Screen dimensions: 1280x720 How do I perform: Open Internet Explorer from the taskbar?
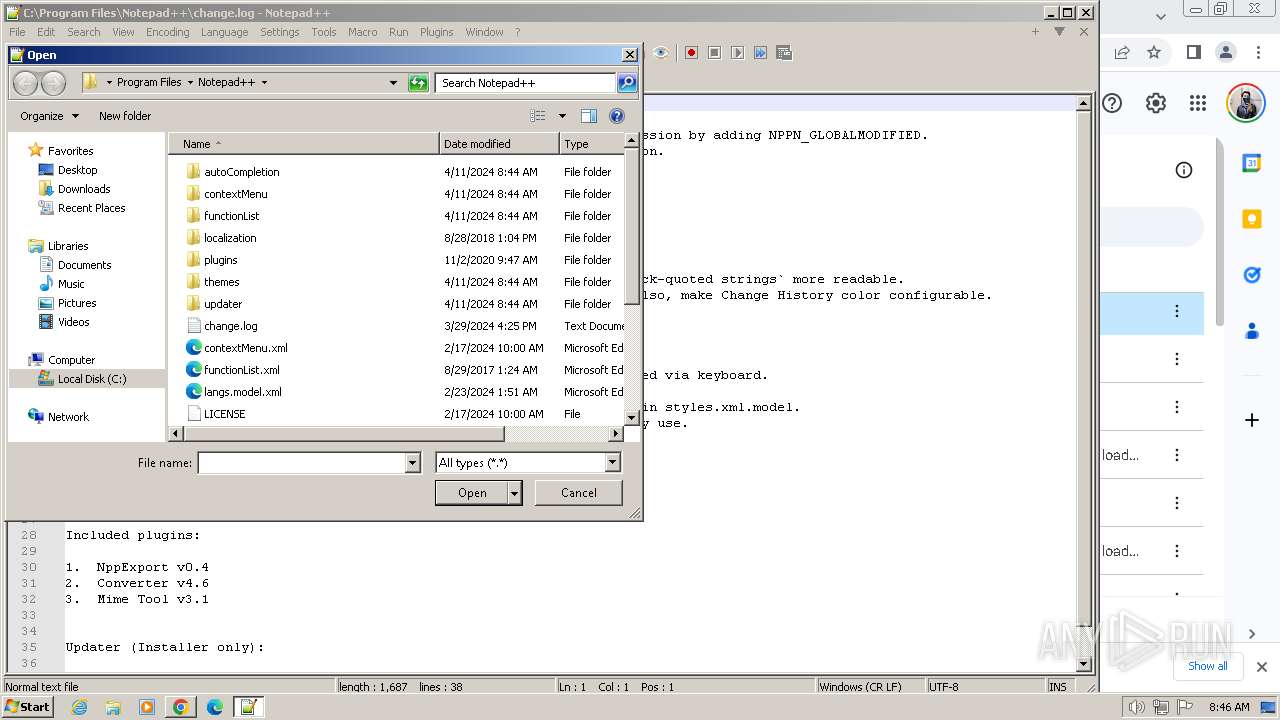[x=79, y=707]
